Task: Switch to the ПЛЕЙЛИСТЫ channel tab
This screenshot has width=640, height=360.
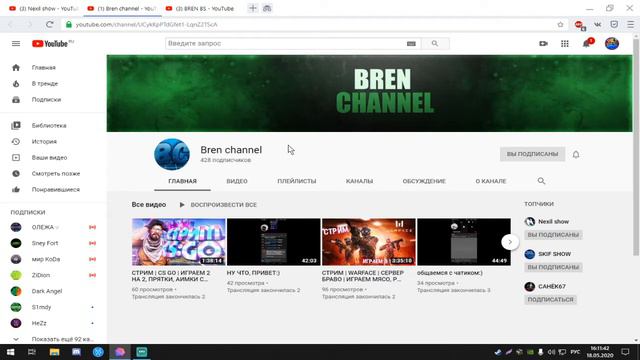Action: pyautogui.click(x=297, y=181)
